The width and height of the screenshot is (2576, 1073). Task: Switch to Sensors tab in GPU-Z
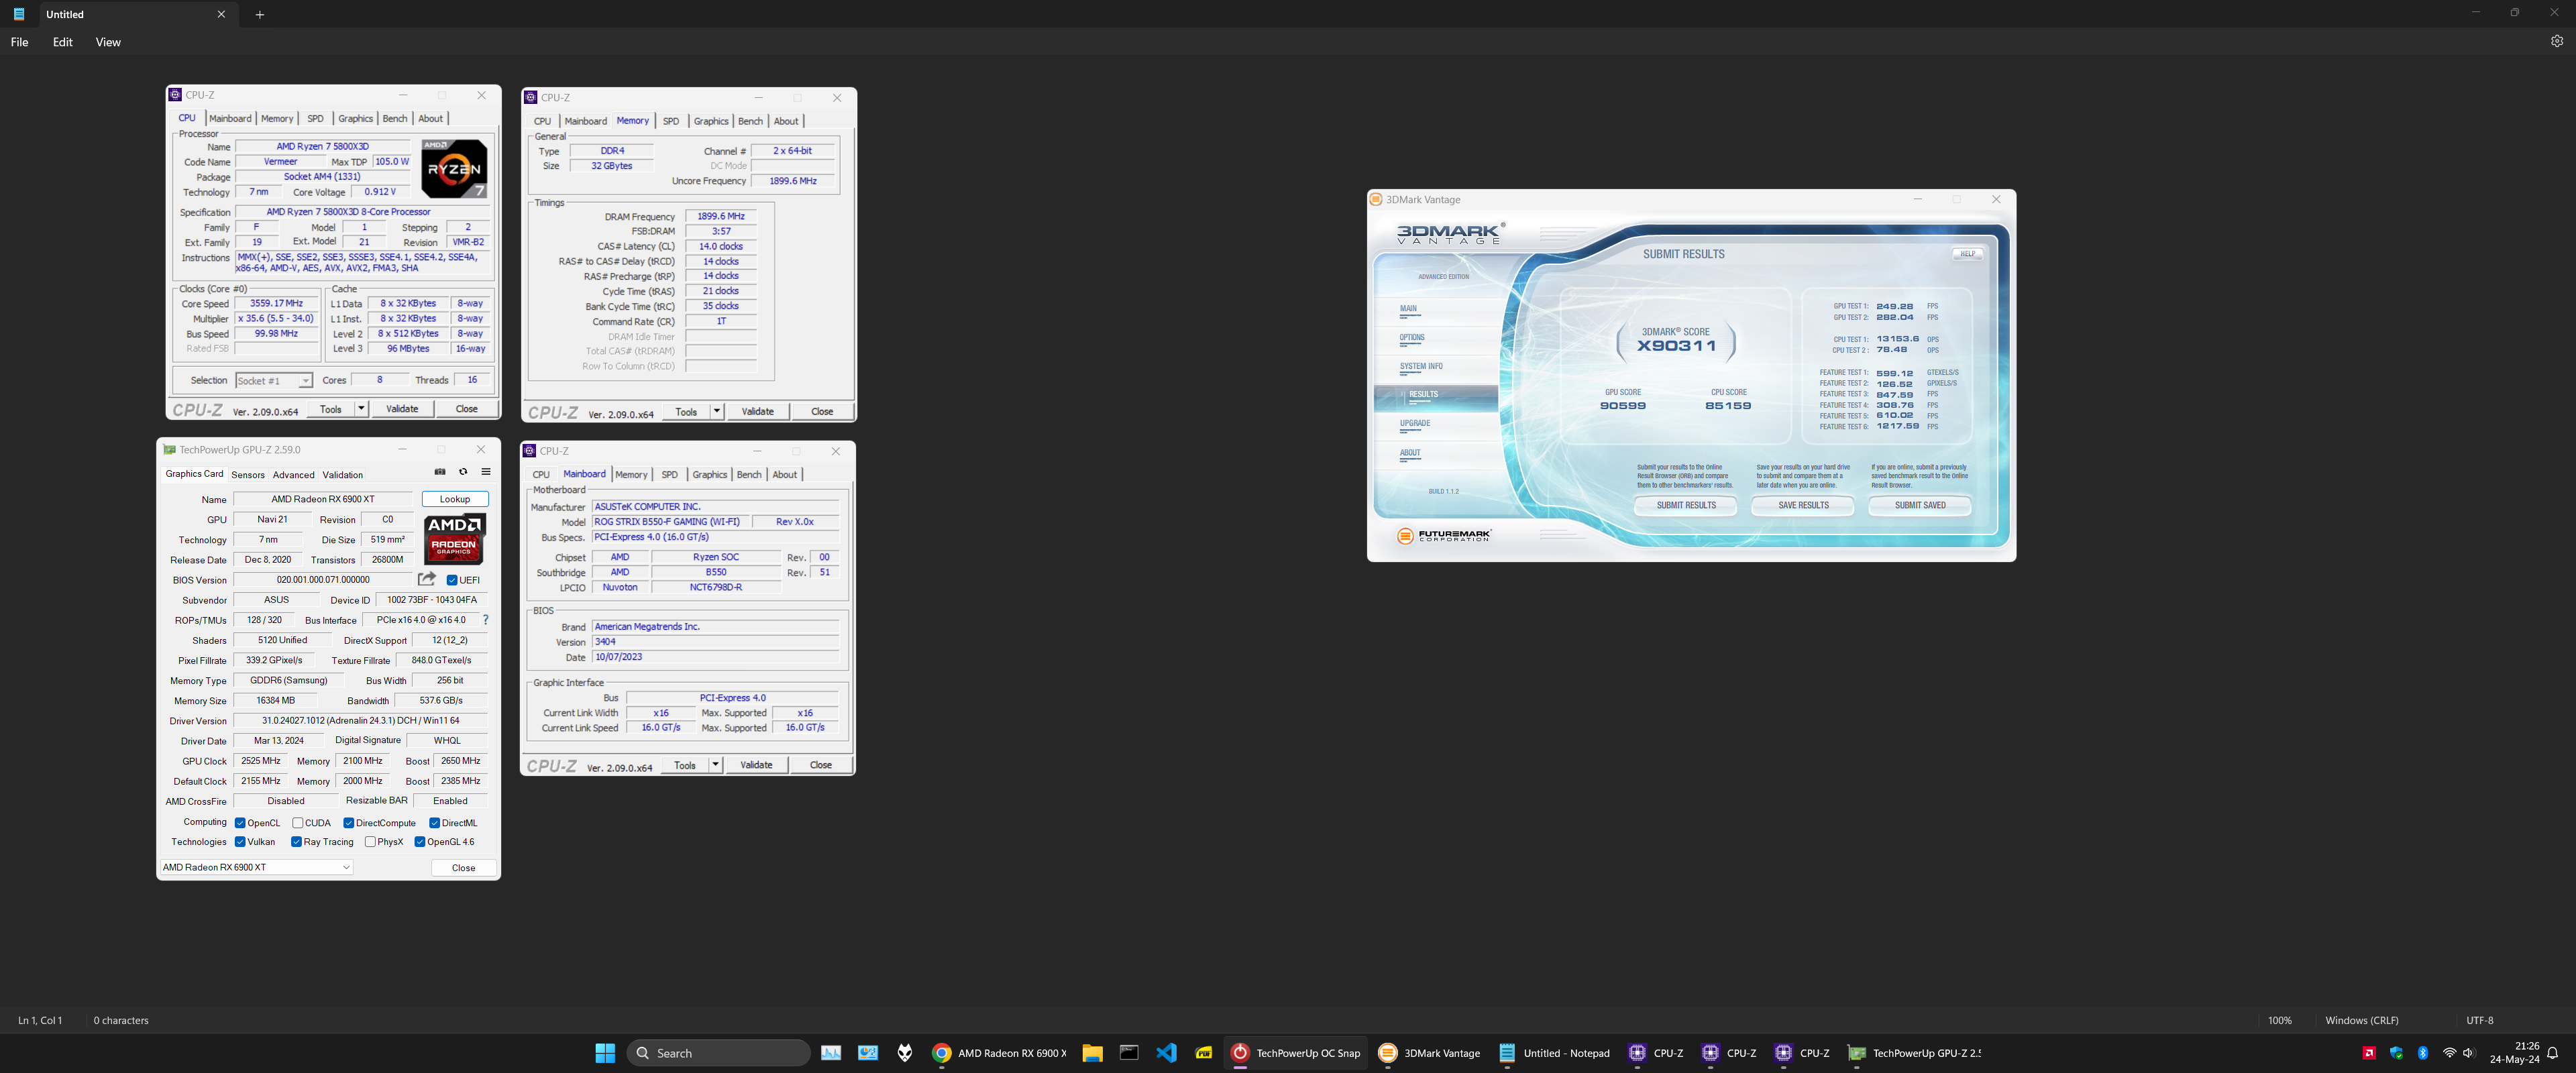point(248,475)
